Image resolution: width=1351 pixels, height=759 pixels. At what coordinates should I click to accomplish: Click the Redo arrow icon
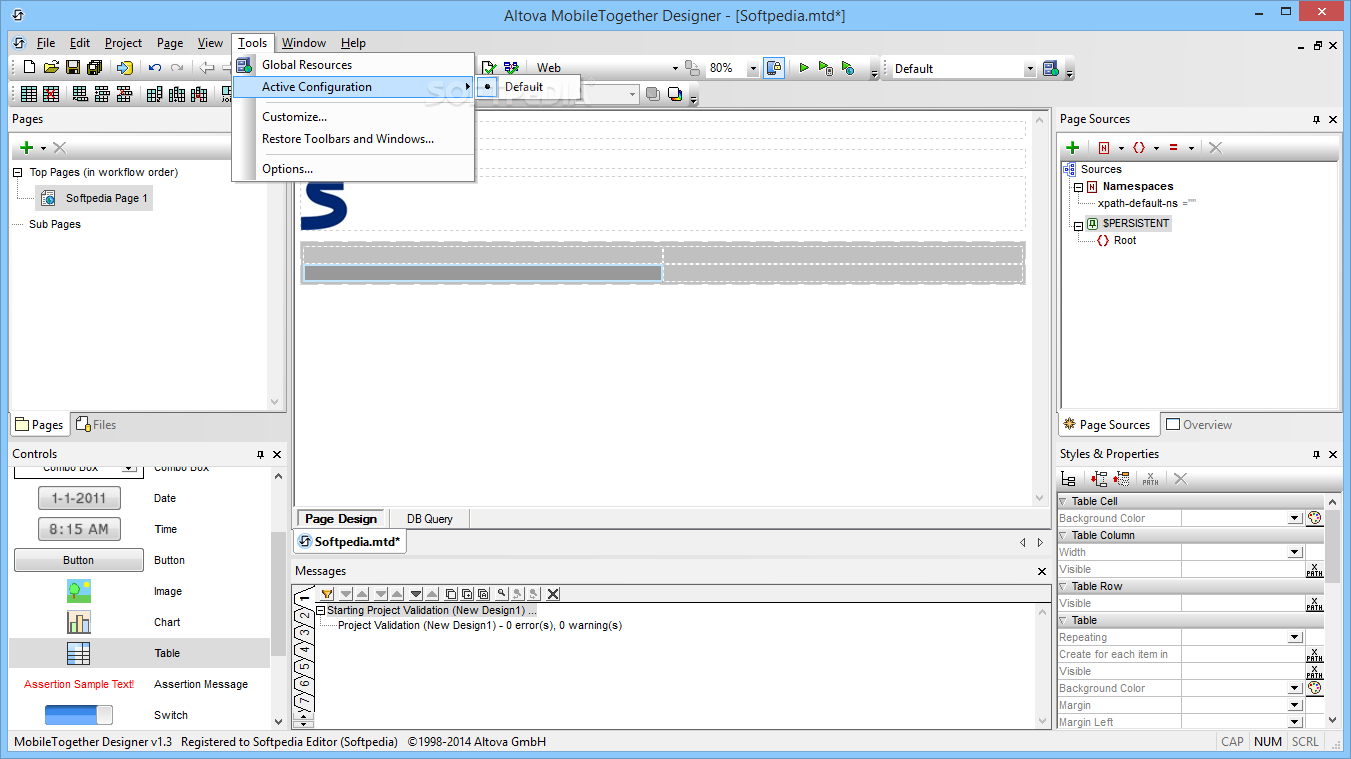pos(177,68)
